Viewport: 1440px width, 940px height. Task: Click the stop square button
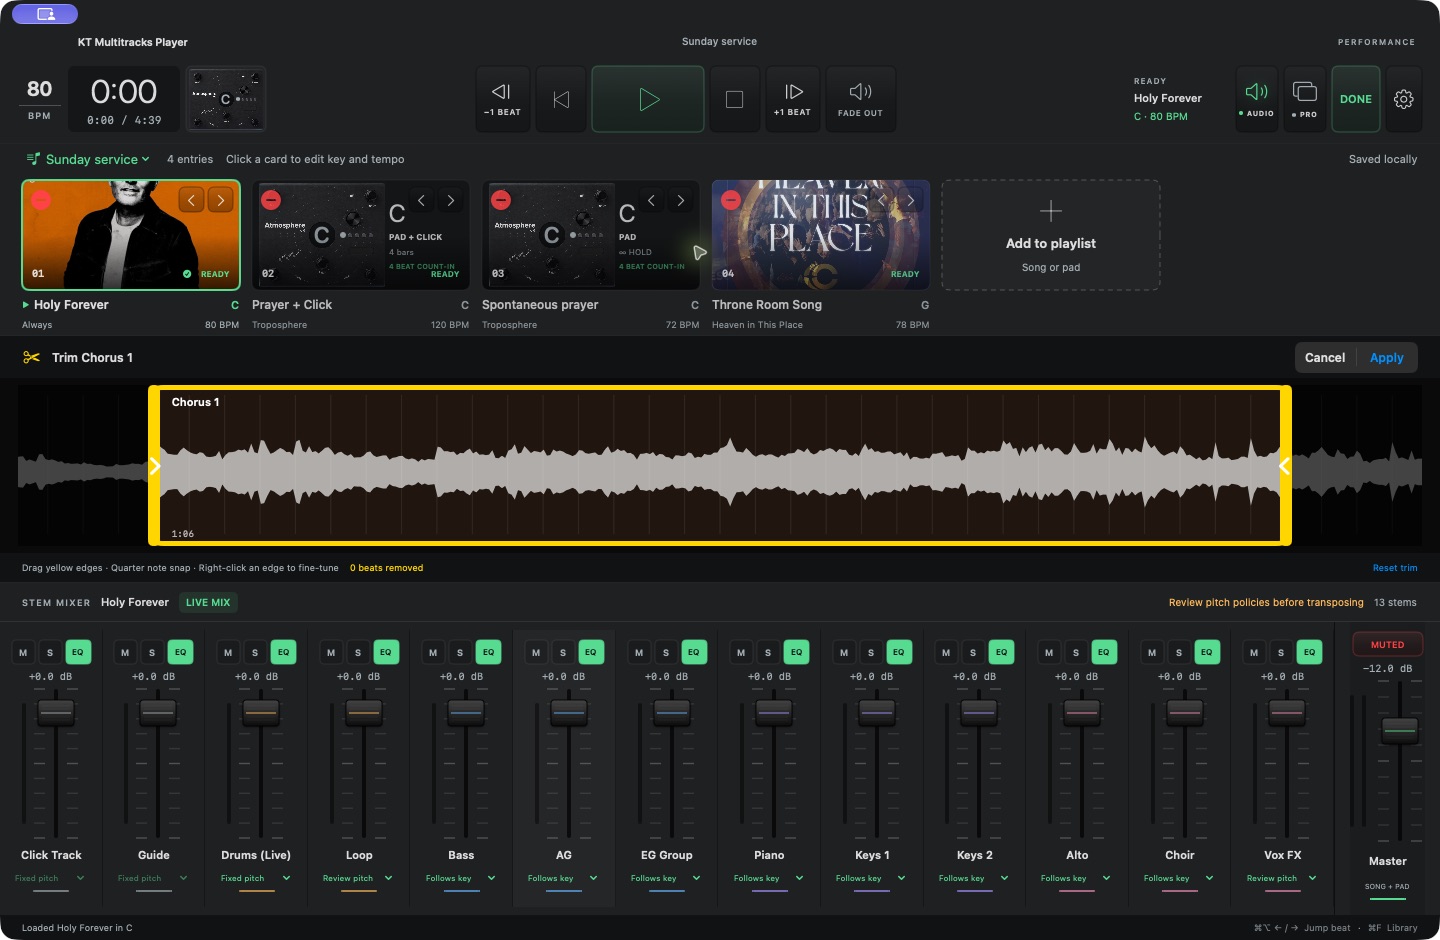(734, 99)
